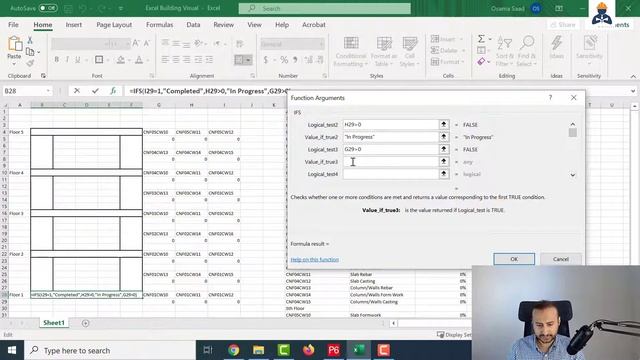Click Increase Font Size icon
Screen dimensions: 640x360
click(136, 44)
